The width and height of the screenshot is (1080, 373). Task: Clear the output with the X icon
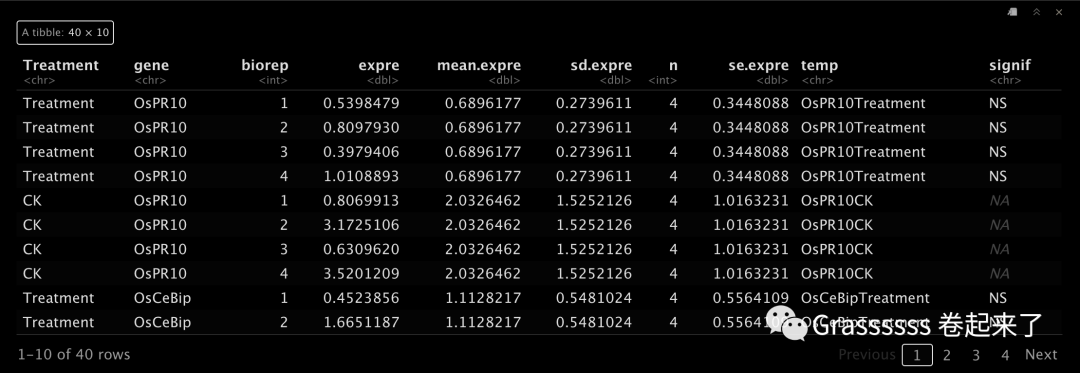pyautogui.click(x=1059, y=12)
